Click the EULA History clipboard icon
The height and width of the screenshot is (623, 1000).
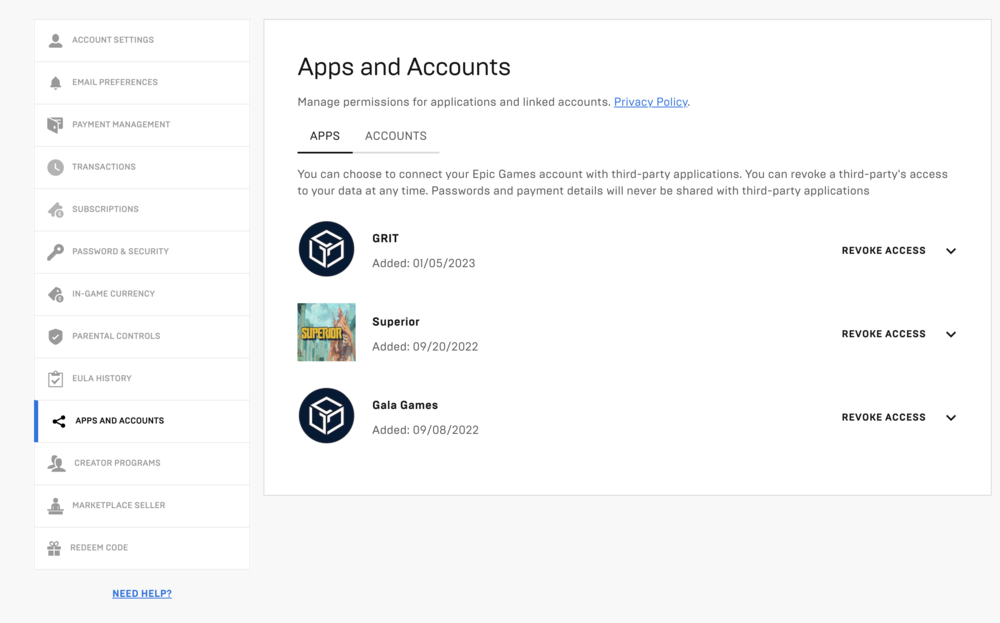click(55, 379)
